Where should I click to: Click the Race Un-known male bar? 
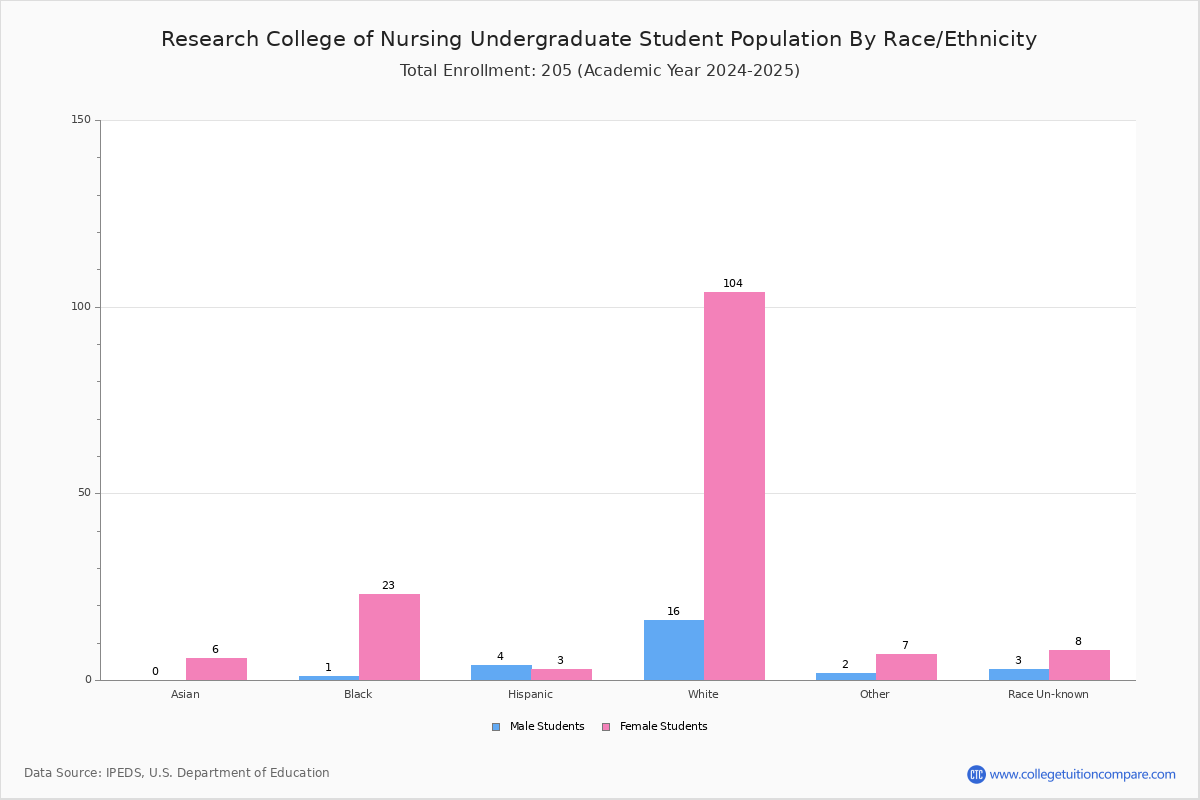(x=1019, y=674)
